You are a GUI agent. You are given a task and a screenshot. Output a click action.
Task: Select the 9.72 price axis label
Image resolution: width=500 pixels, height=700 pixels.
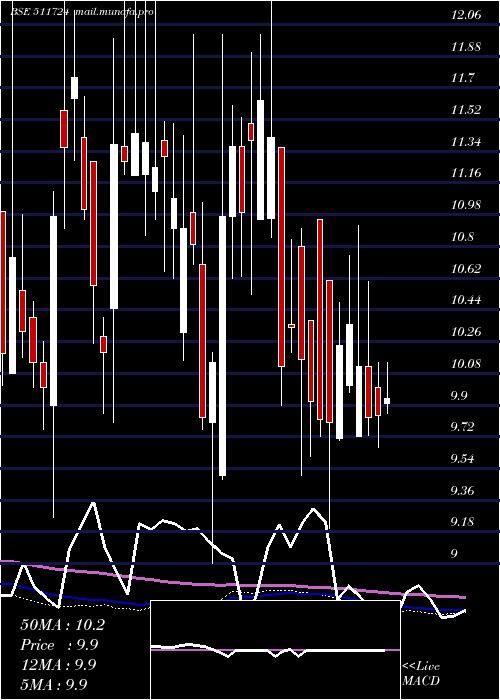tap(462, 427)
